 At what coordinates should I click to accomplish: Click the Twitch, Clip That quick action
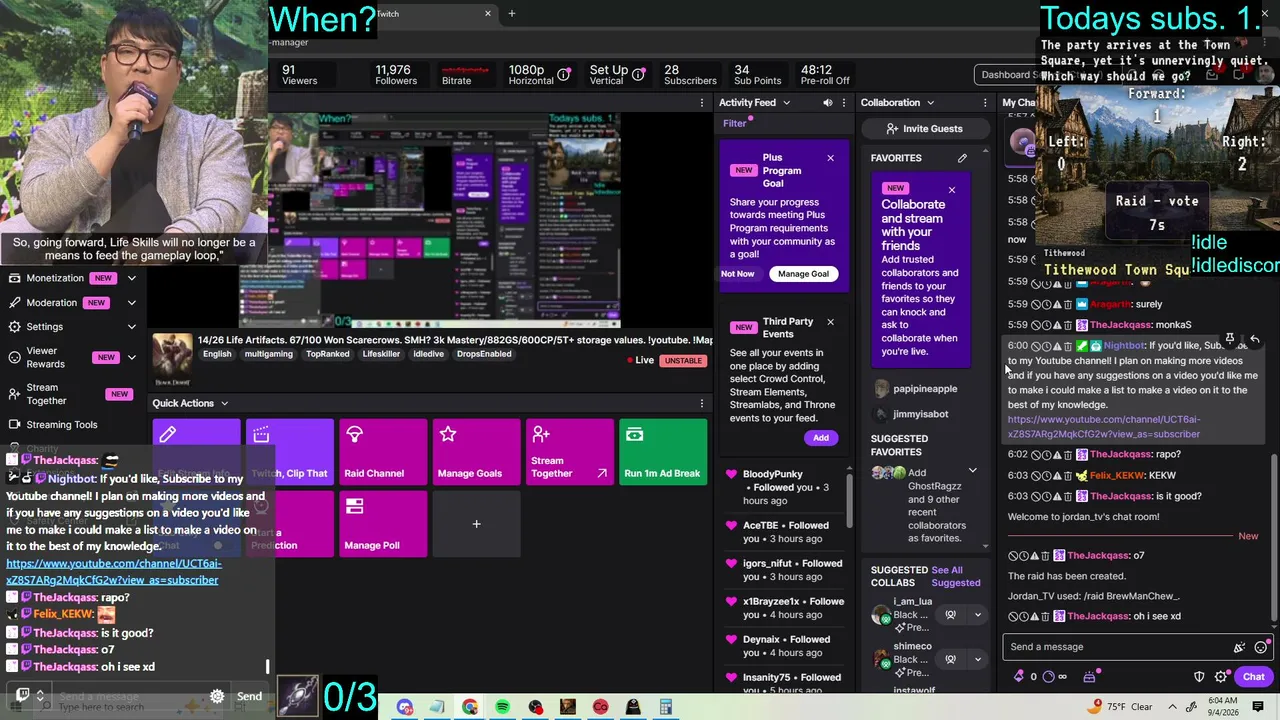[x=290, y=452]
